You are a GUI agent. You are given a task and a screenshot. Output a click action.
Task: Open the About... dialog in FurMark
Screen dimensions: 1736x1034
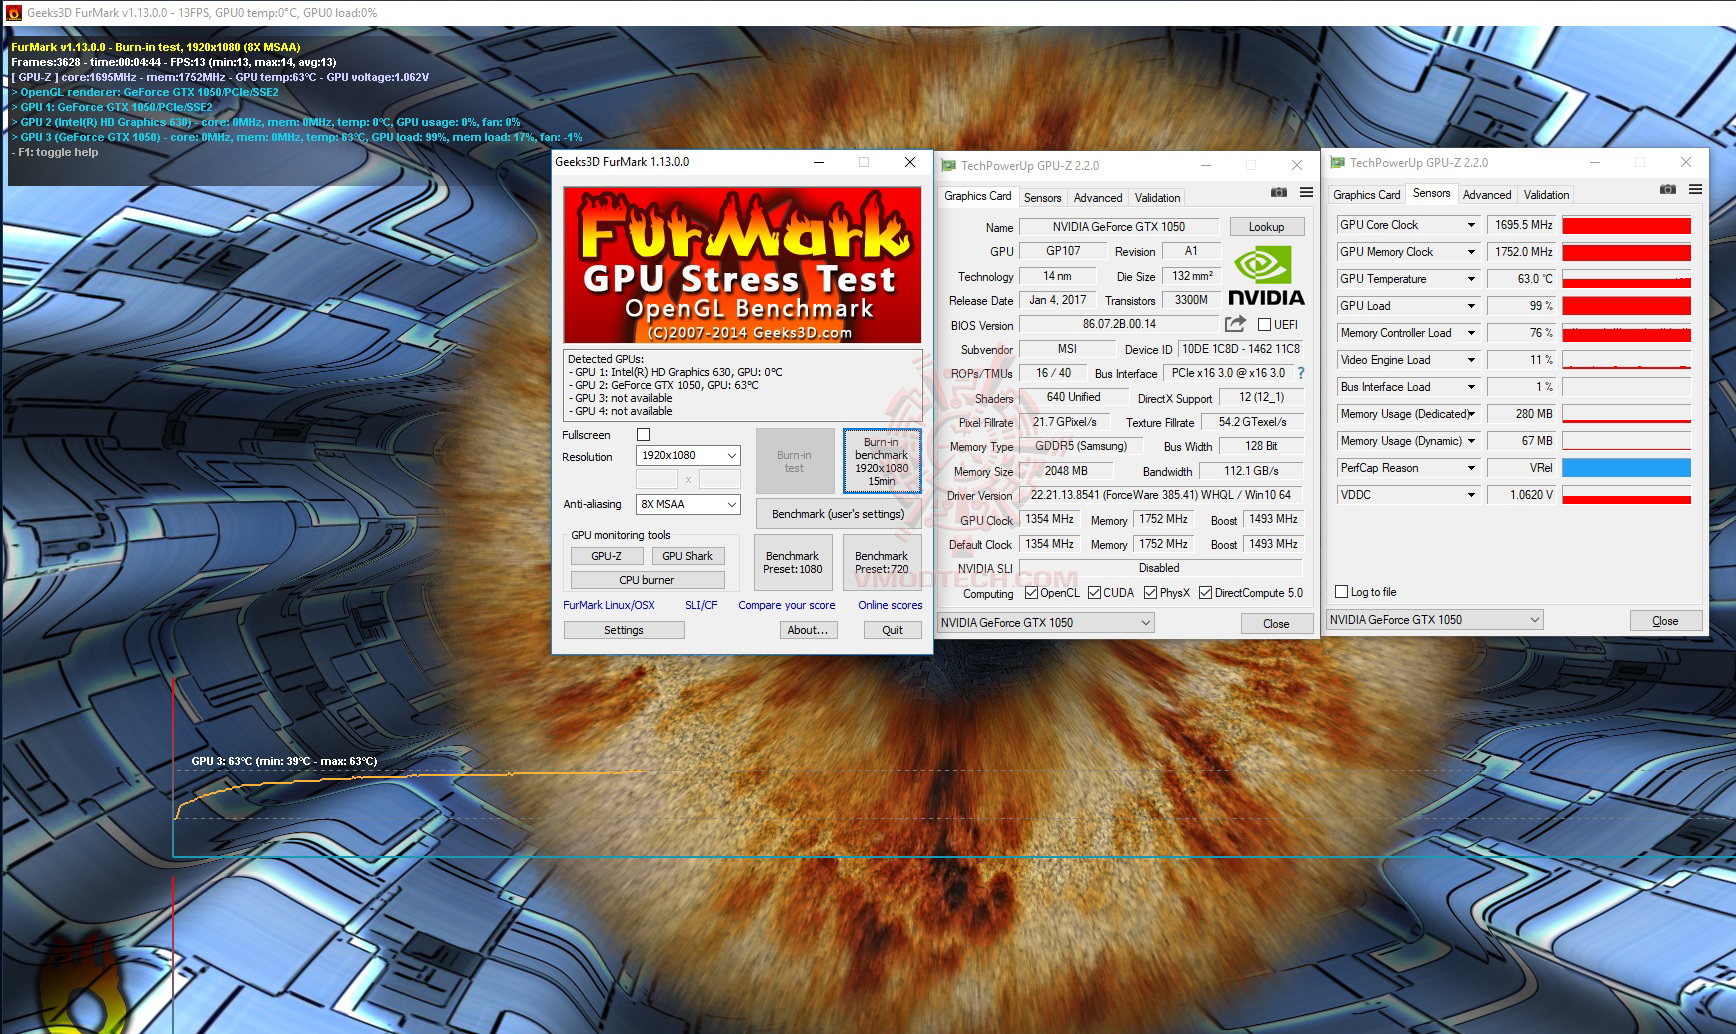(807, 630)
